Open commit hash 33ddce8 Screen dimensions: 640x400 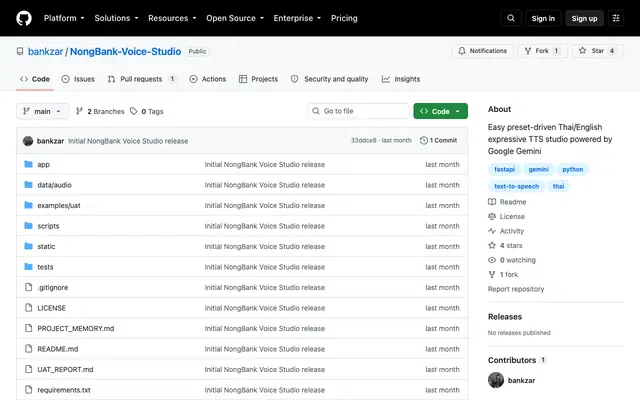pyautogui.click(x=363, y=140)
